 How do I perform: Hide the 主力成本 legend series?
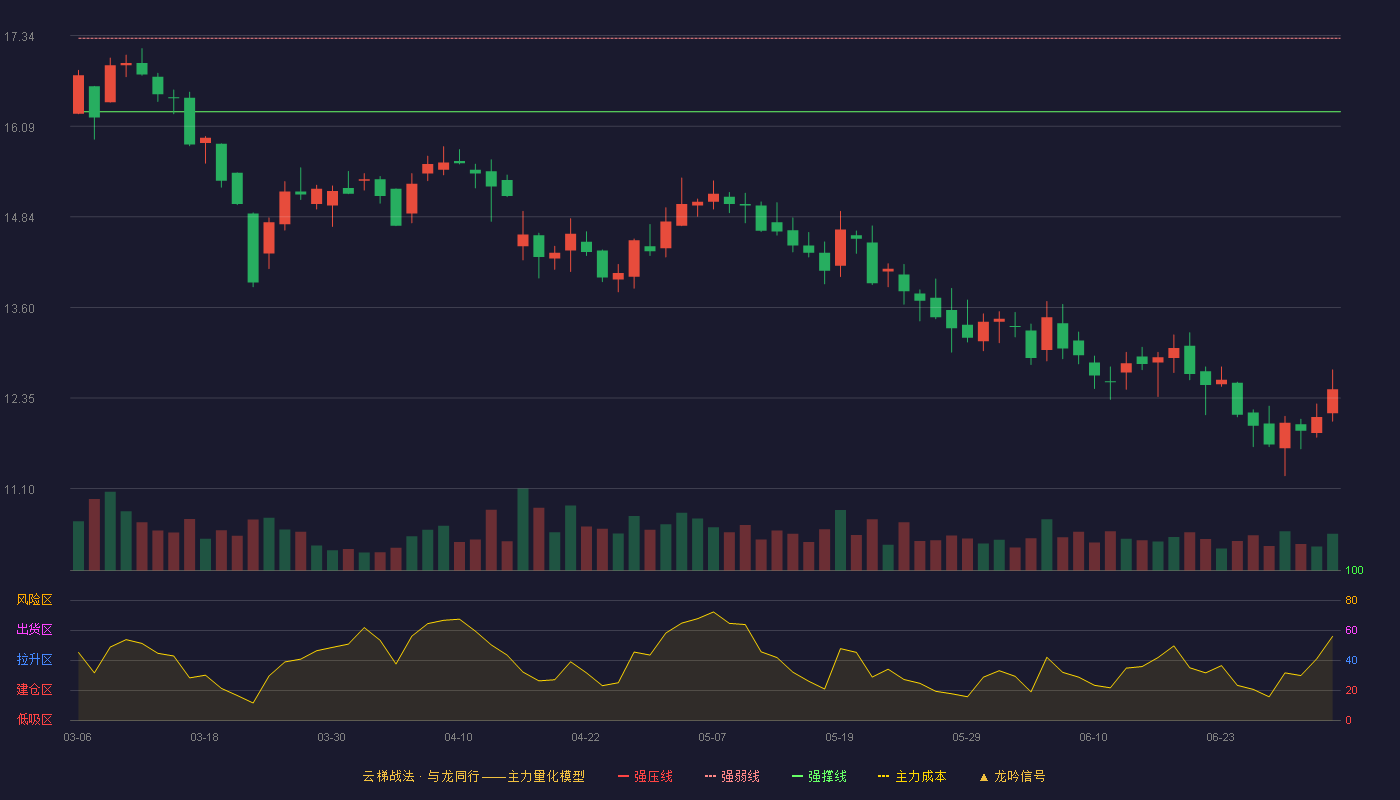tap(912, 776)
